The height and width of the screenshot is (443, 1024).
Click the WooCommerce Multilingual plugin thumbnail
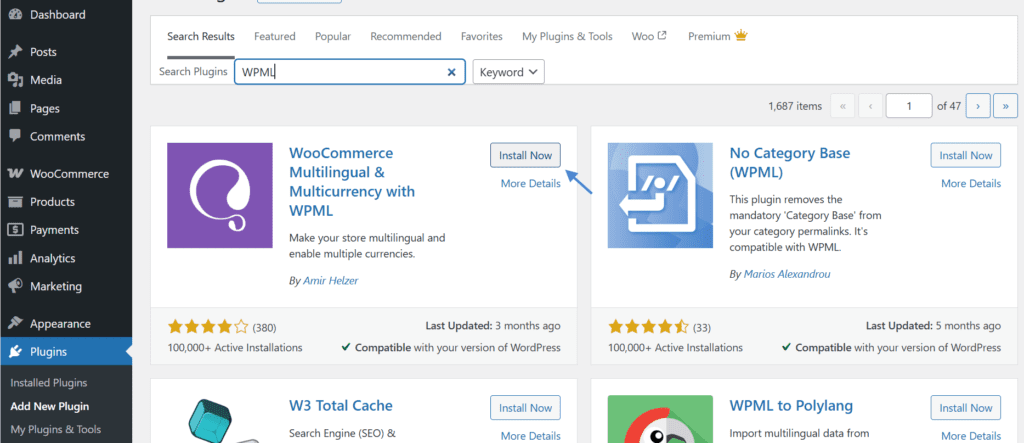coord(220,195)
